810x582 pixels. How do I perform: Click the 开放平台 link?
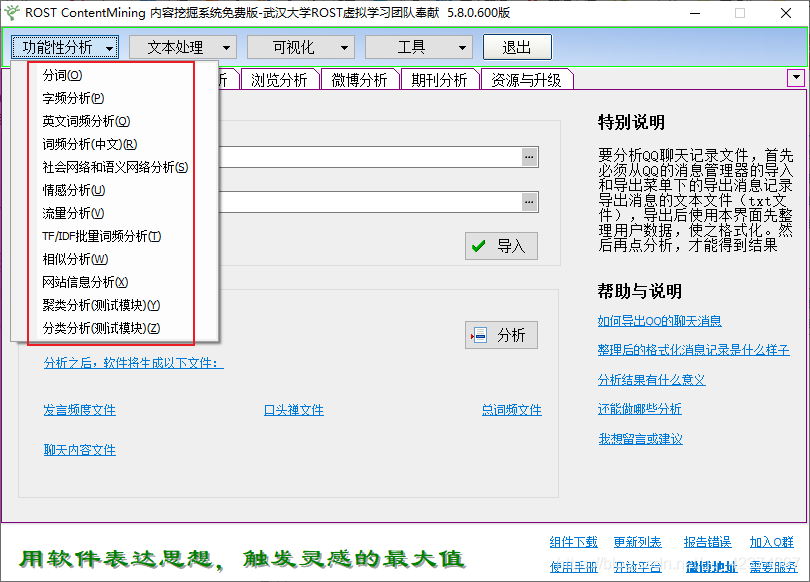[637, 567]
